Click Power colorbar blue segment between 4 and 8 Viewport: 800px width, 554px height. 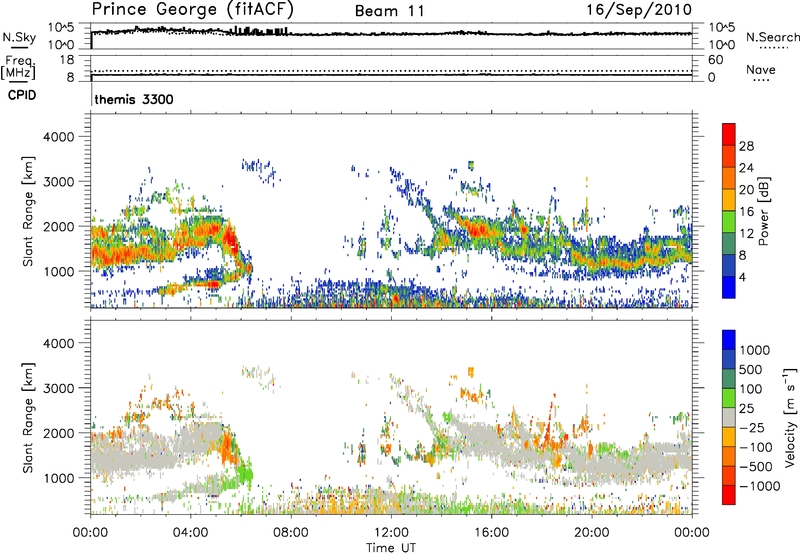(729, 265)
